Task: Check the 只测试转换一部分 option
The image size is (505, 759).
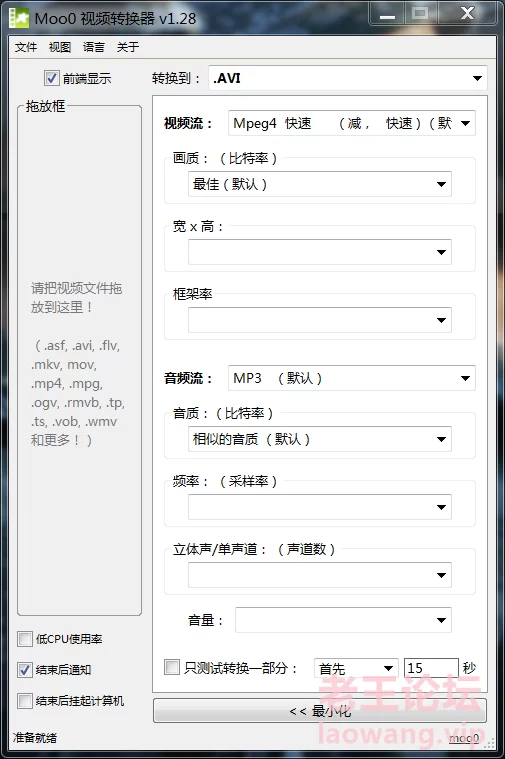Action: pyautogui.click(x=172, y=667)
